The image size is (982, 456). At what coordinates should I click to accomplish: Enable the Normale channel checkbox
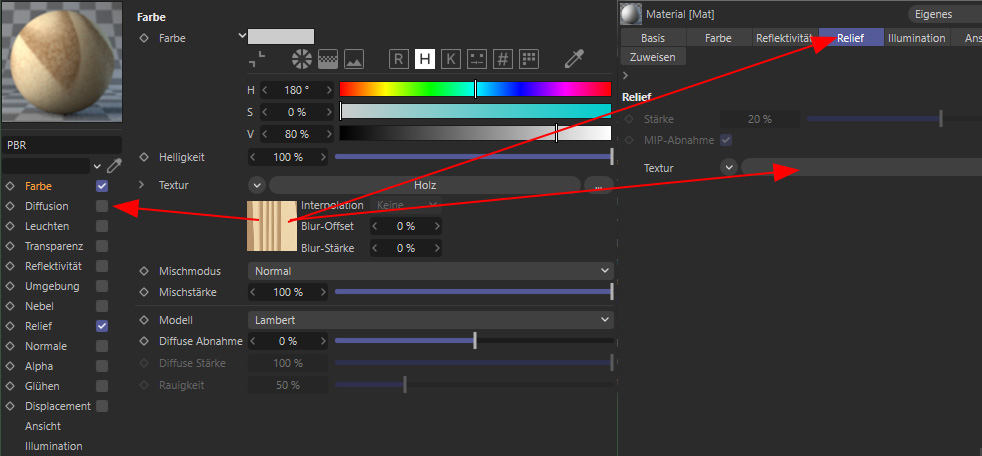point(102,346)
